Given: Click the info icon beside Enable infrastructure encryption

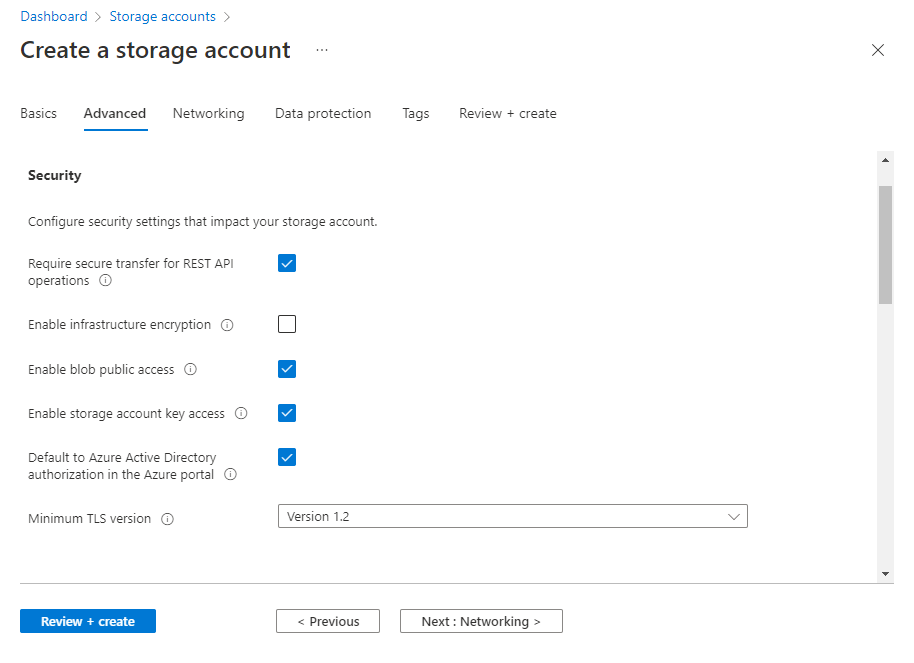Looking at the screenshot, I should (226, 324).
